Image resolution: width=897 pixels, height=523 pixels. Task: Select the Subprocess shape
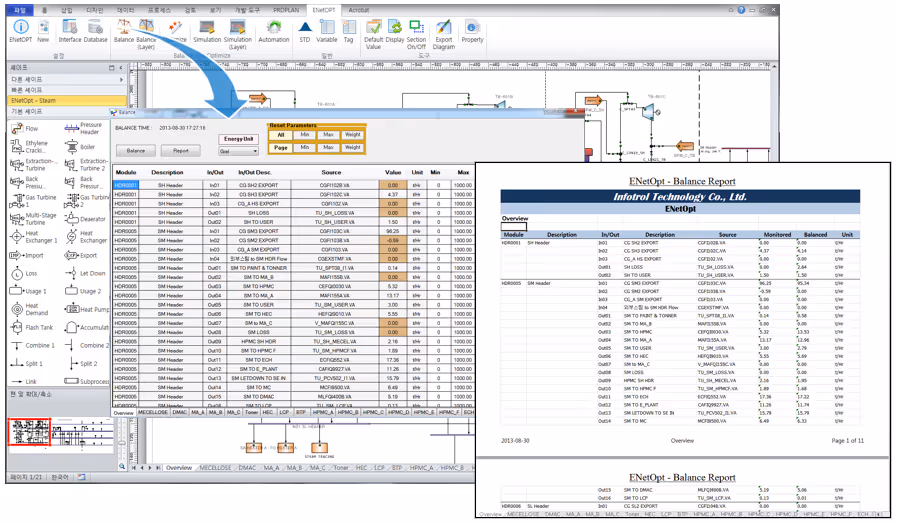pos(86,381)
